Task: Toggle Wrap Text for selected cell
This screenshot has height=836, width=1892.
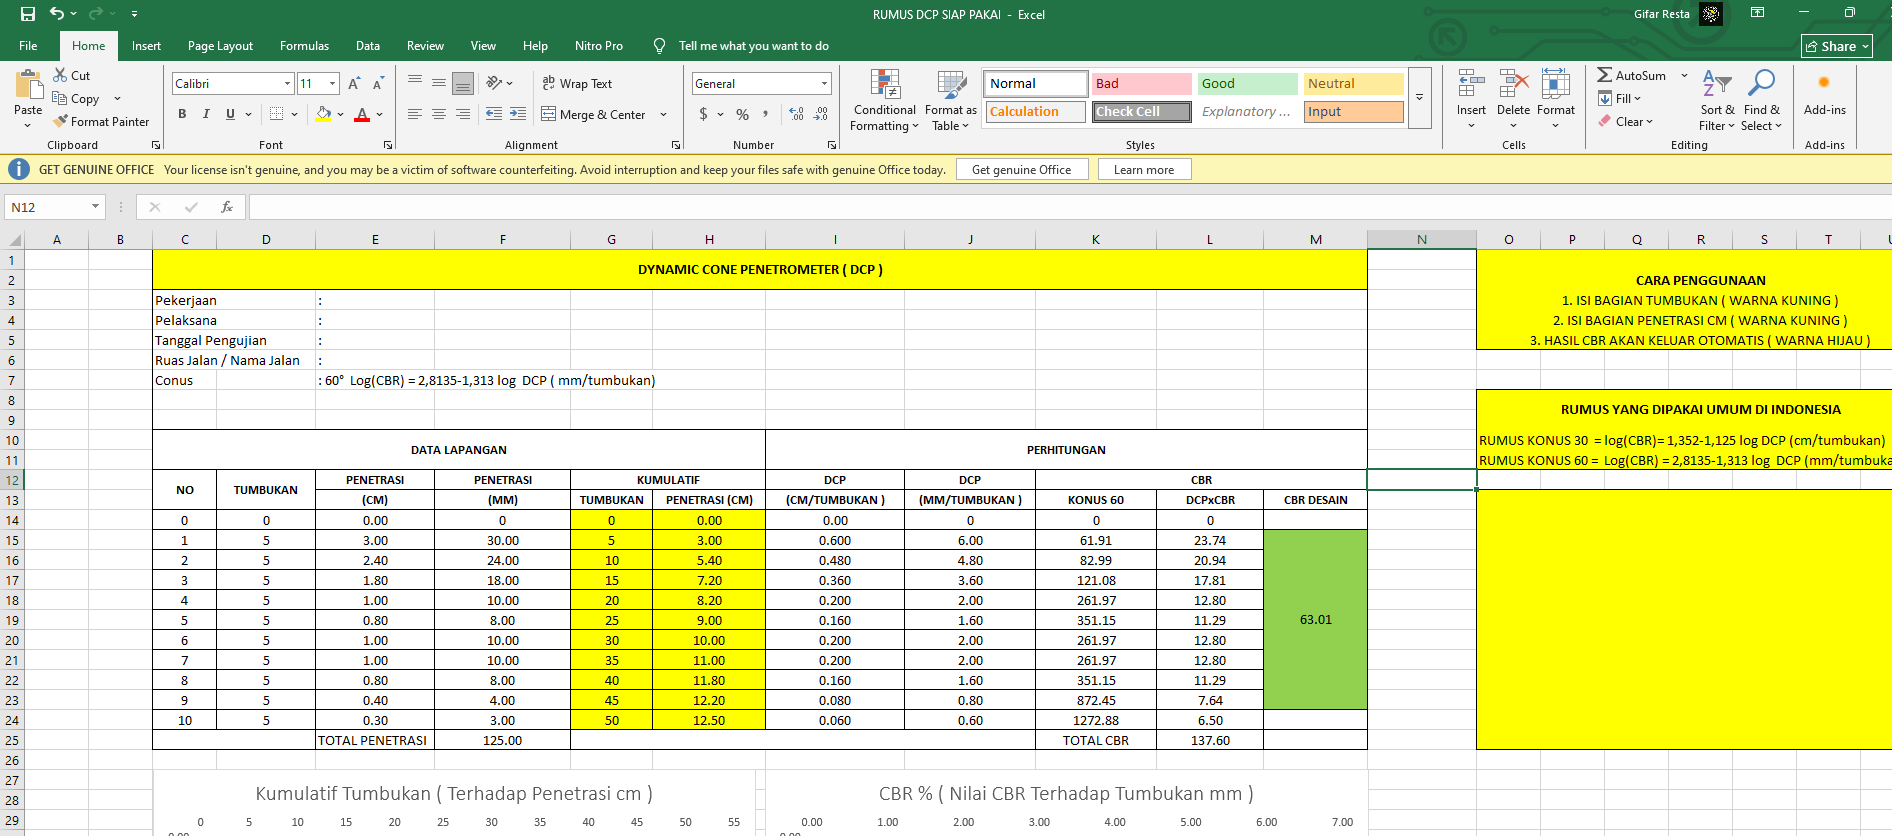Action: click(x=577, y=84)
